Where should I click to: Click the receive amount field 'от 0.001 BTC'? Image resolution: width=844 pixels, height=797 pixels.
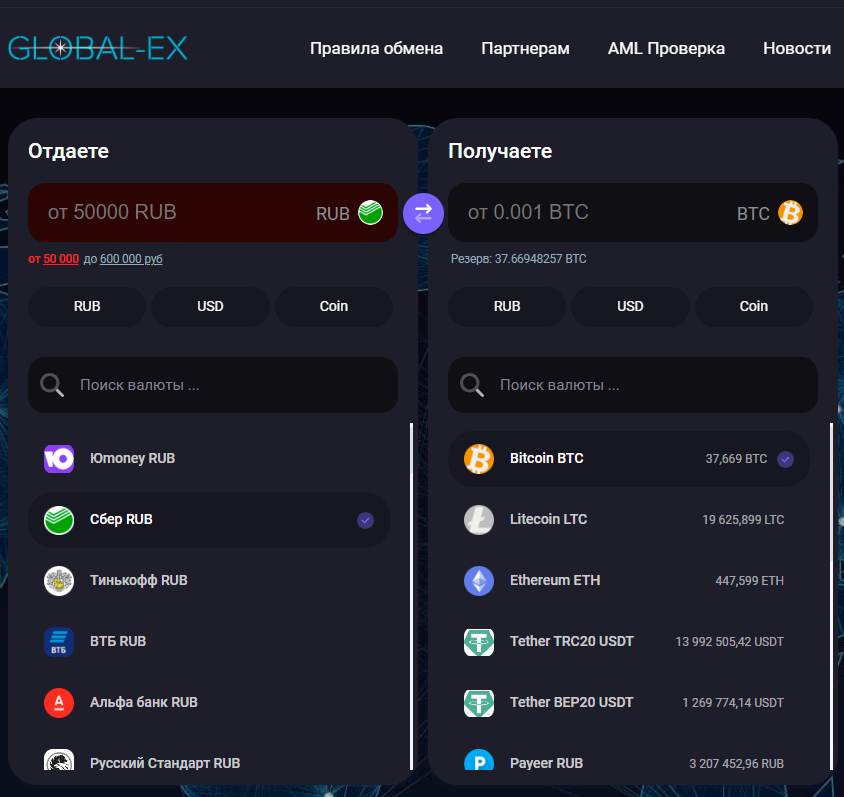click(632, 213)
